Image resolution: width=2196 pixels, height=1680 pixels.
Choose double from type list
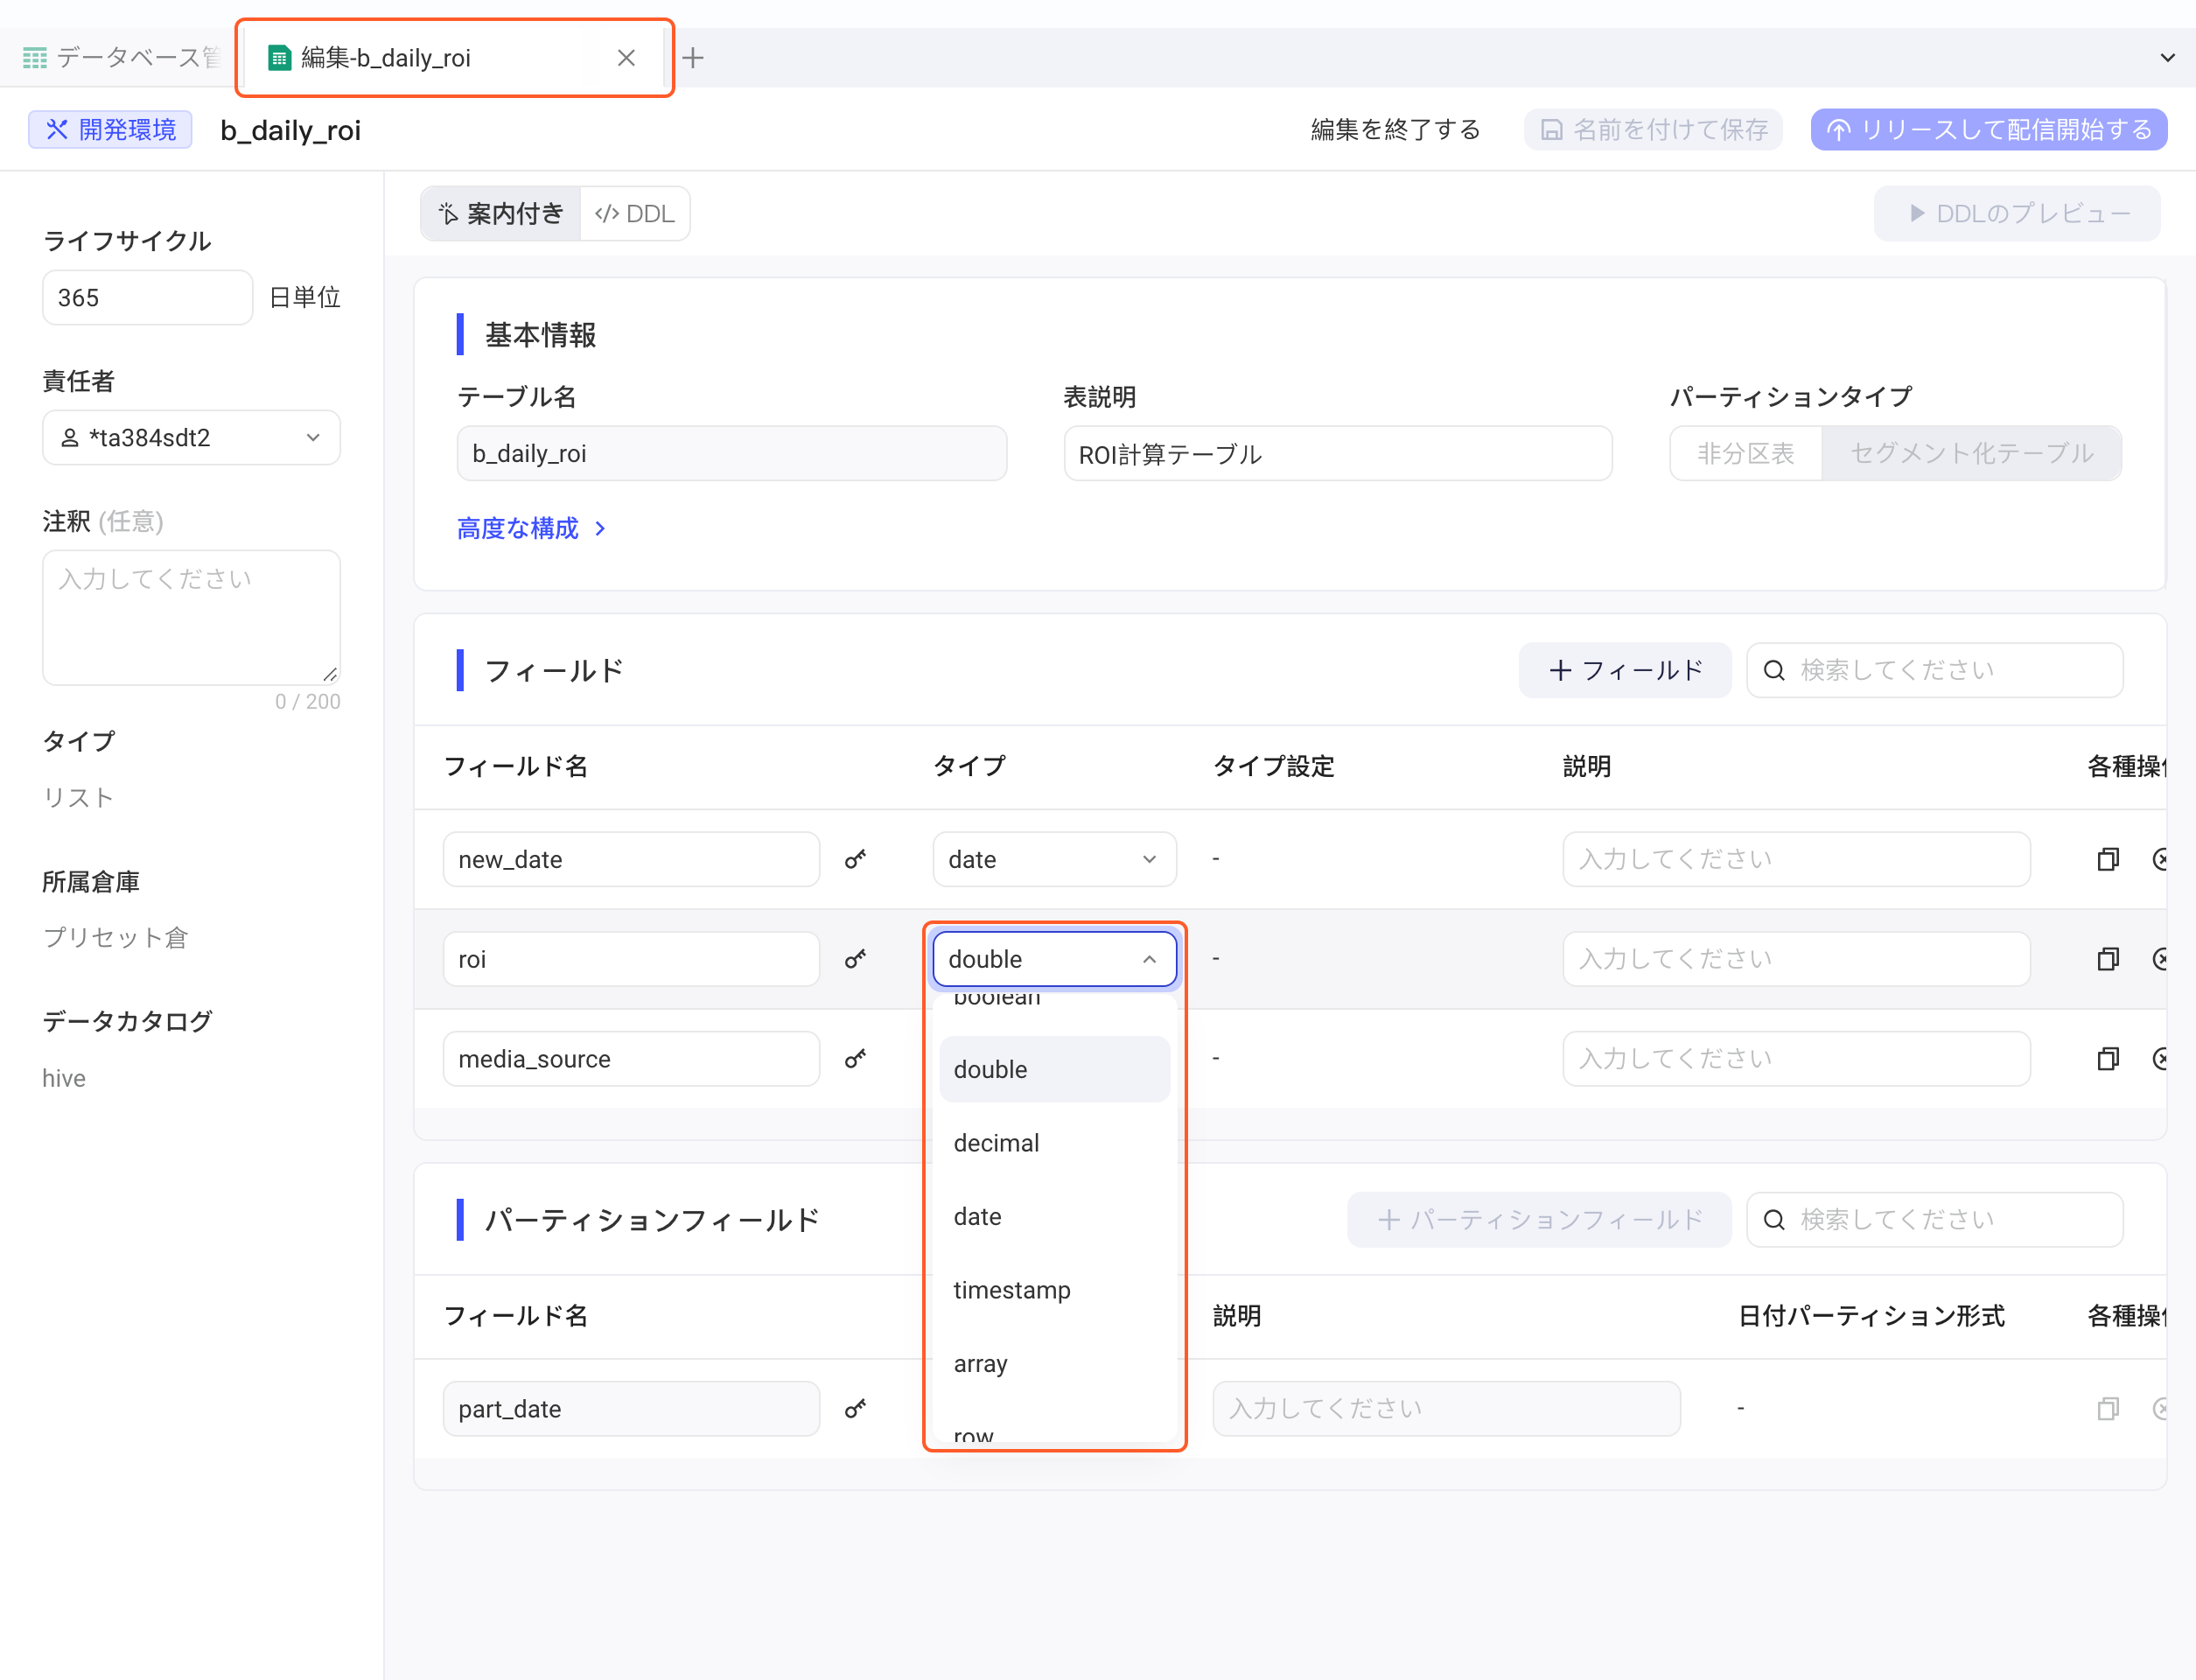pyautogui.click(x=1054, y=1069)
